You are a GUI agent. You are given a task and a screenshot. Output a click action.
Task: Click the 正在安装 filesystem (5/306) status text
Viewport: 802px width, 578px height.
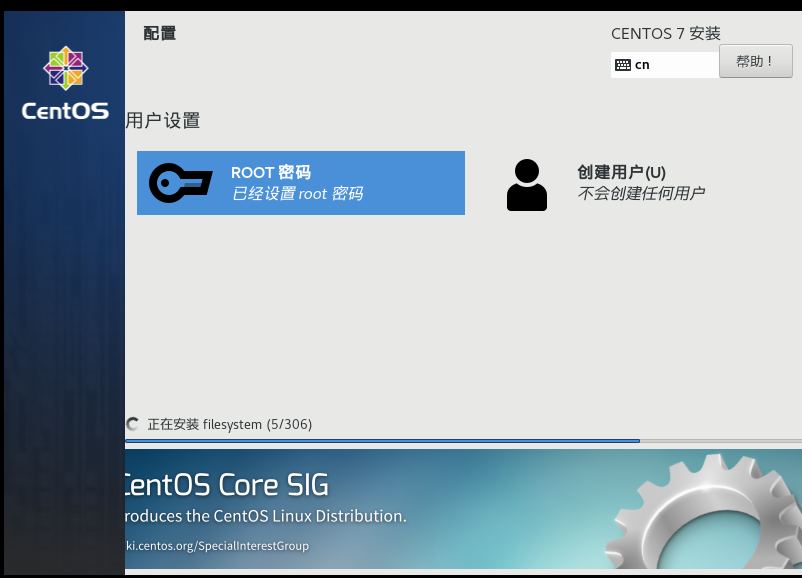(x=230, y=424)
